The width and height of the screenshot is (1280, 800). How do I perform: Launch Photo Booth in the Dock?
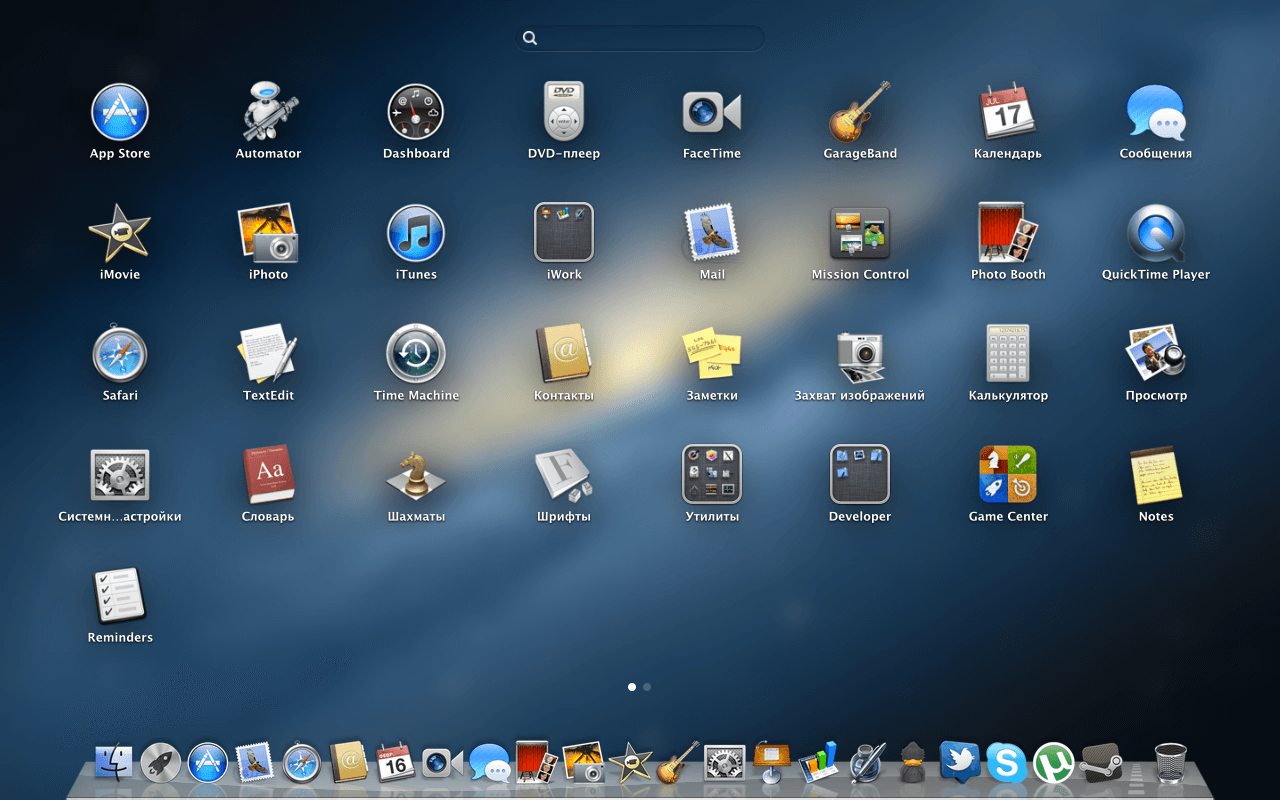click(x=536, y=763)
